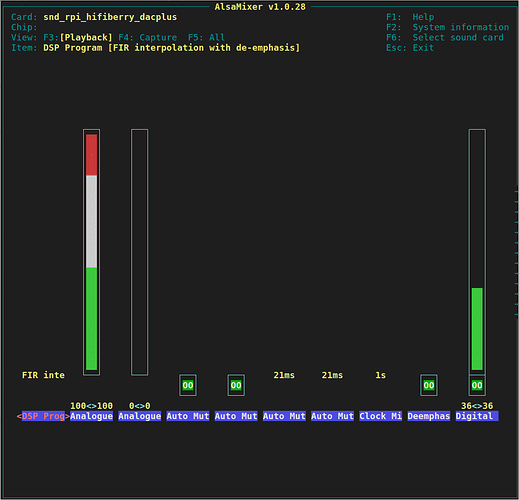Select the Auto Mut label beside Clock Mi
519x500 pixels.
pyautogui.click(x=332, y=416)
